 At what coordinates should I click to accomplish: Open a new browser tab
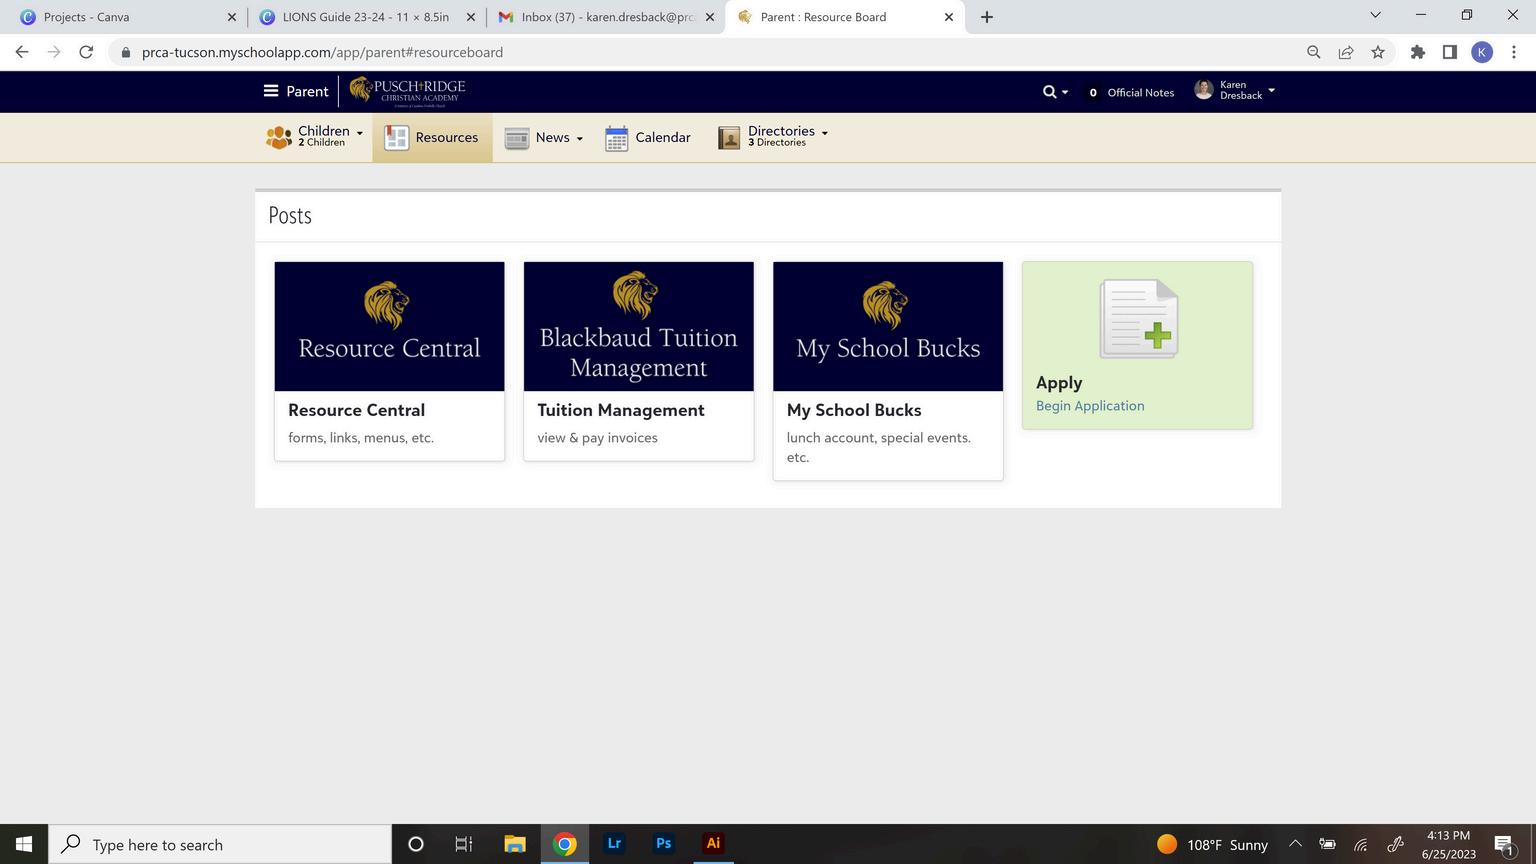click(987, 17)
